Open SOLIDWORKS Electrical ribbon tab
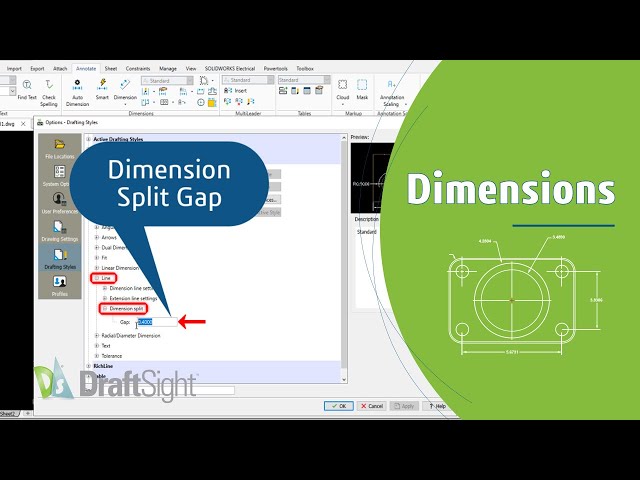This screenshot has width=640, height=480. 230,69
